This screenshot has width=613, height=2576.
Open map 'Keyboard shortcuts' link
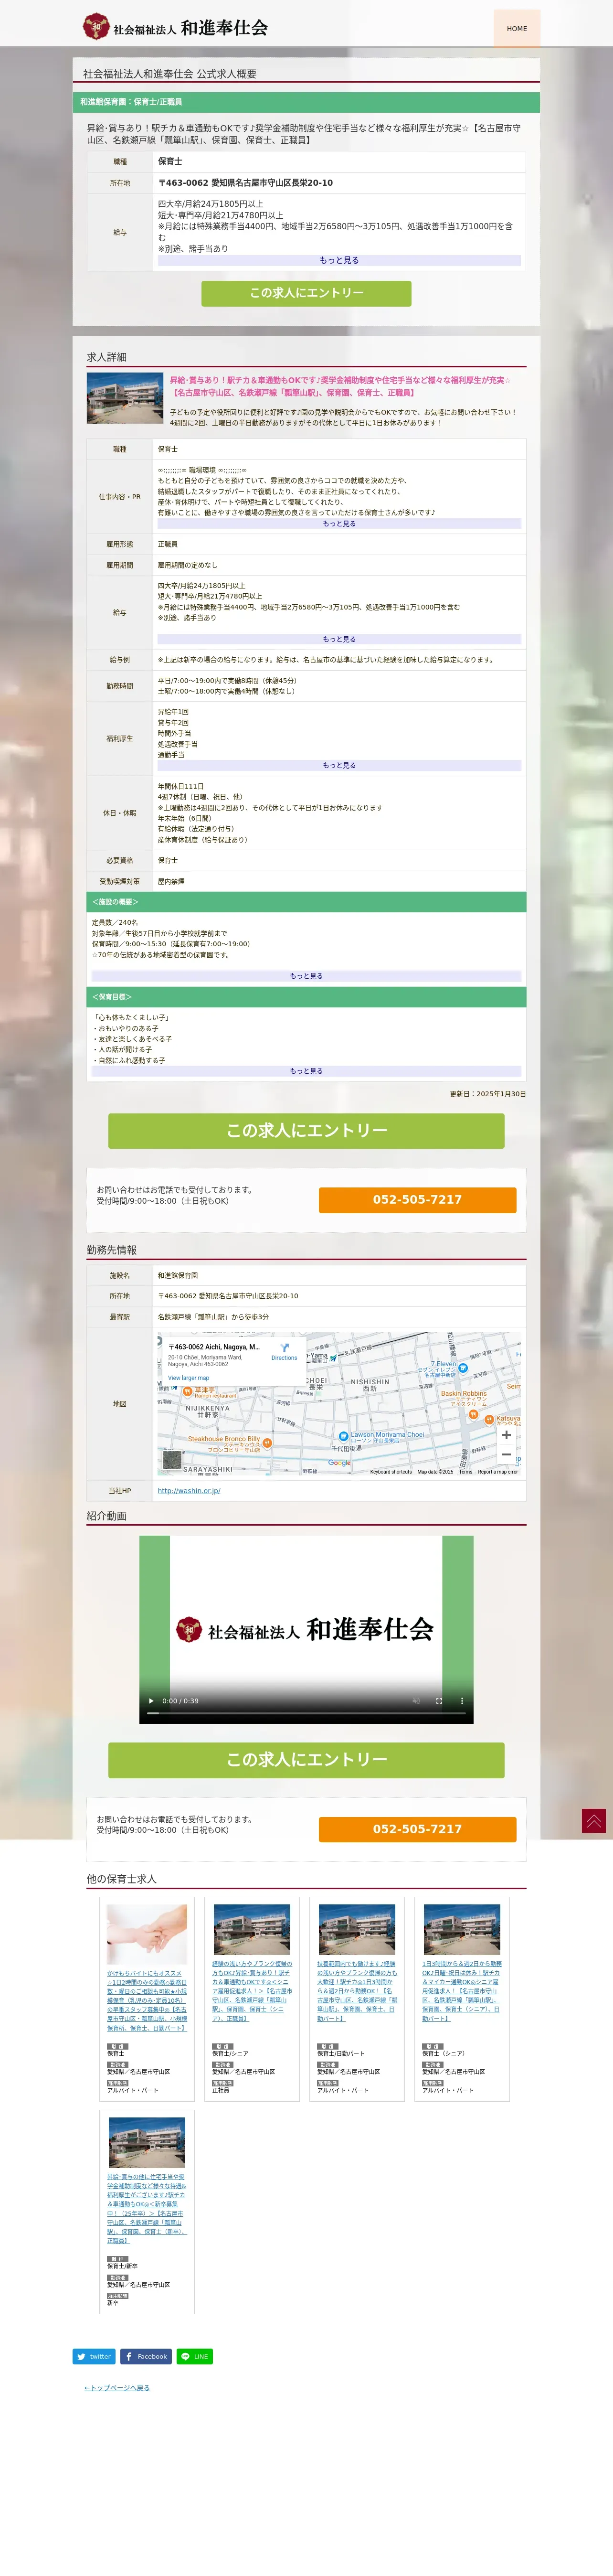click(390, 1472)
